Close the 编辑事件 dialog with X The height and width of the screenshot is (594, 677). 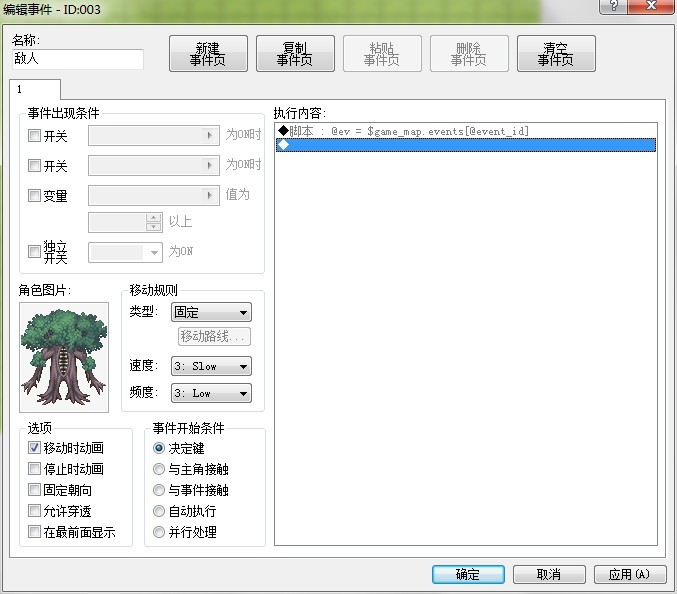point(651,6)
